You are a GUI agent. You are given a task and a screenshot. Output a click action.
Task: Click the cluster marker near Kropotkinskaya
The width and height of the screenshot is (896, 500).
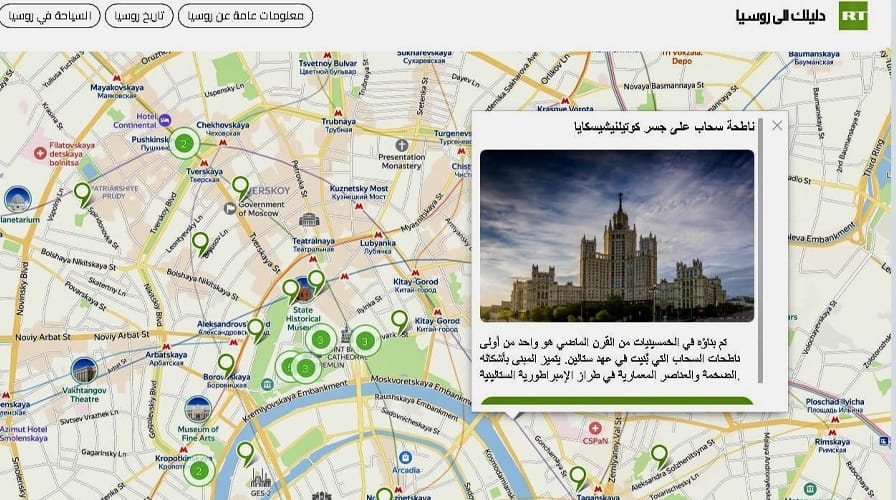pyautogui.click(x=199, y=471)
